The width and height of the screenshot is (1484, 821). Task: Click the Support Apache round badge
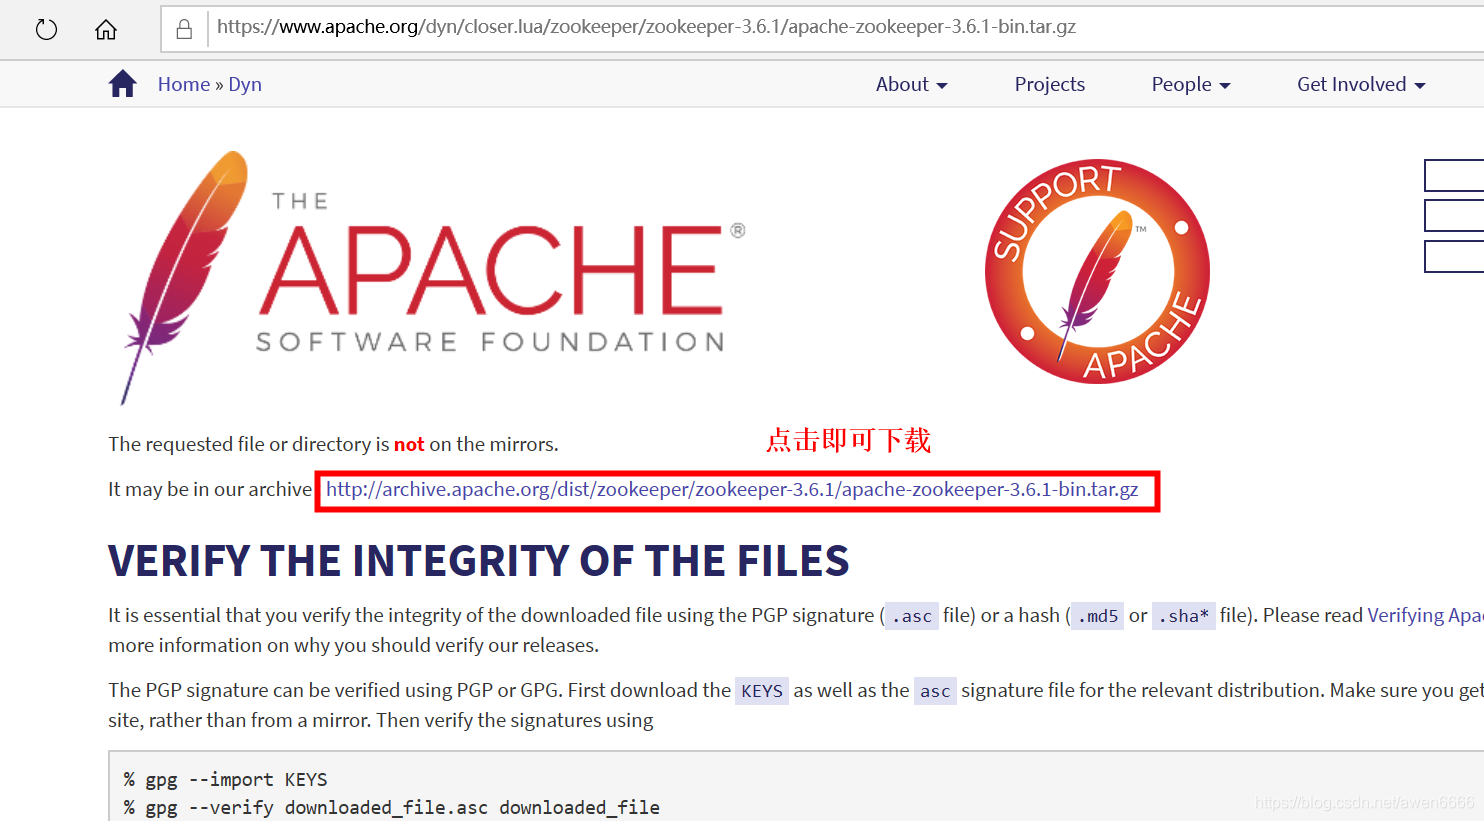coord(1097,271)
